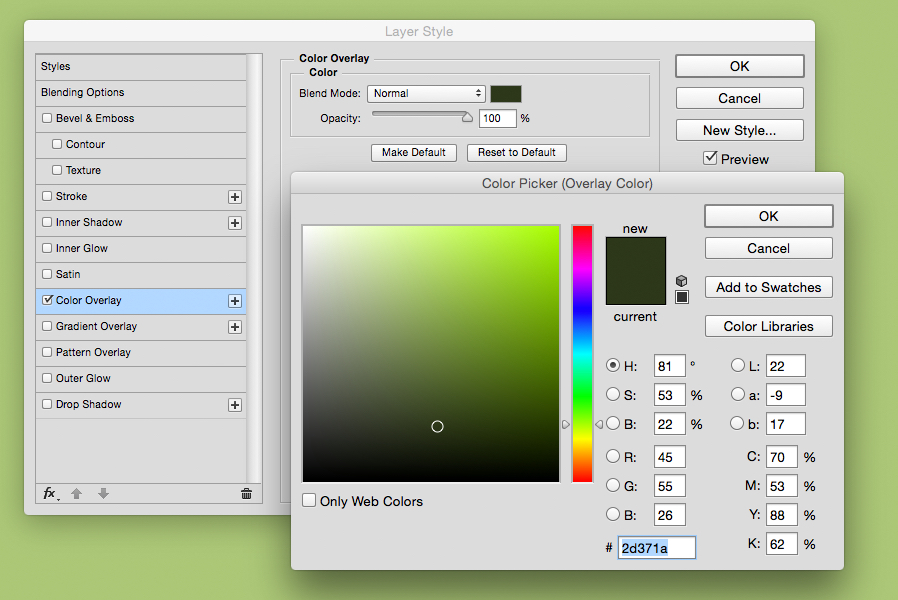This screenshot has width=898, height=600.
Task: Click the hex color input field
Action: click(x=656, y=547)
